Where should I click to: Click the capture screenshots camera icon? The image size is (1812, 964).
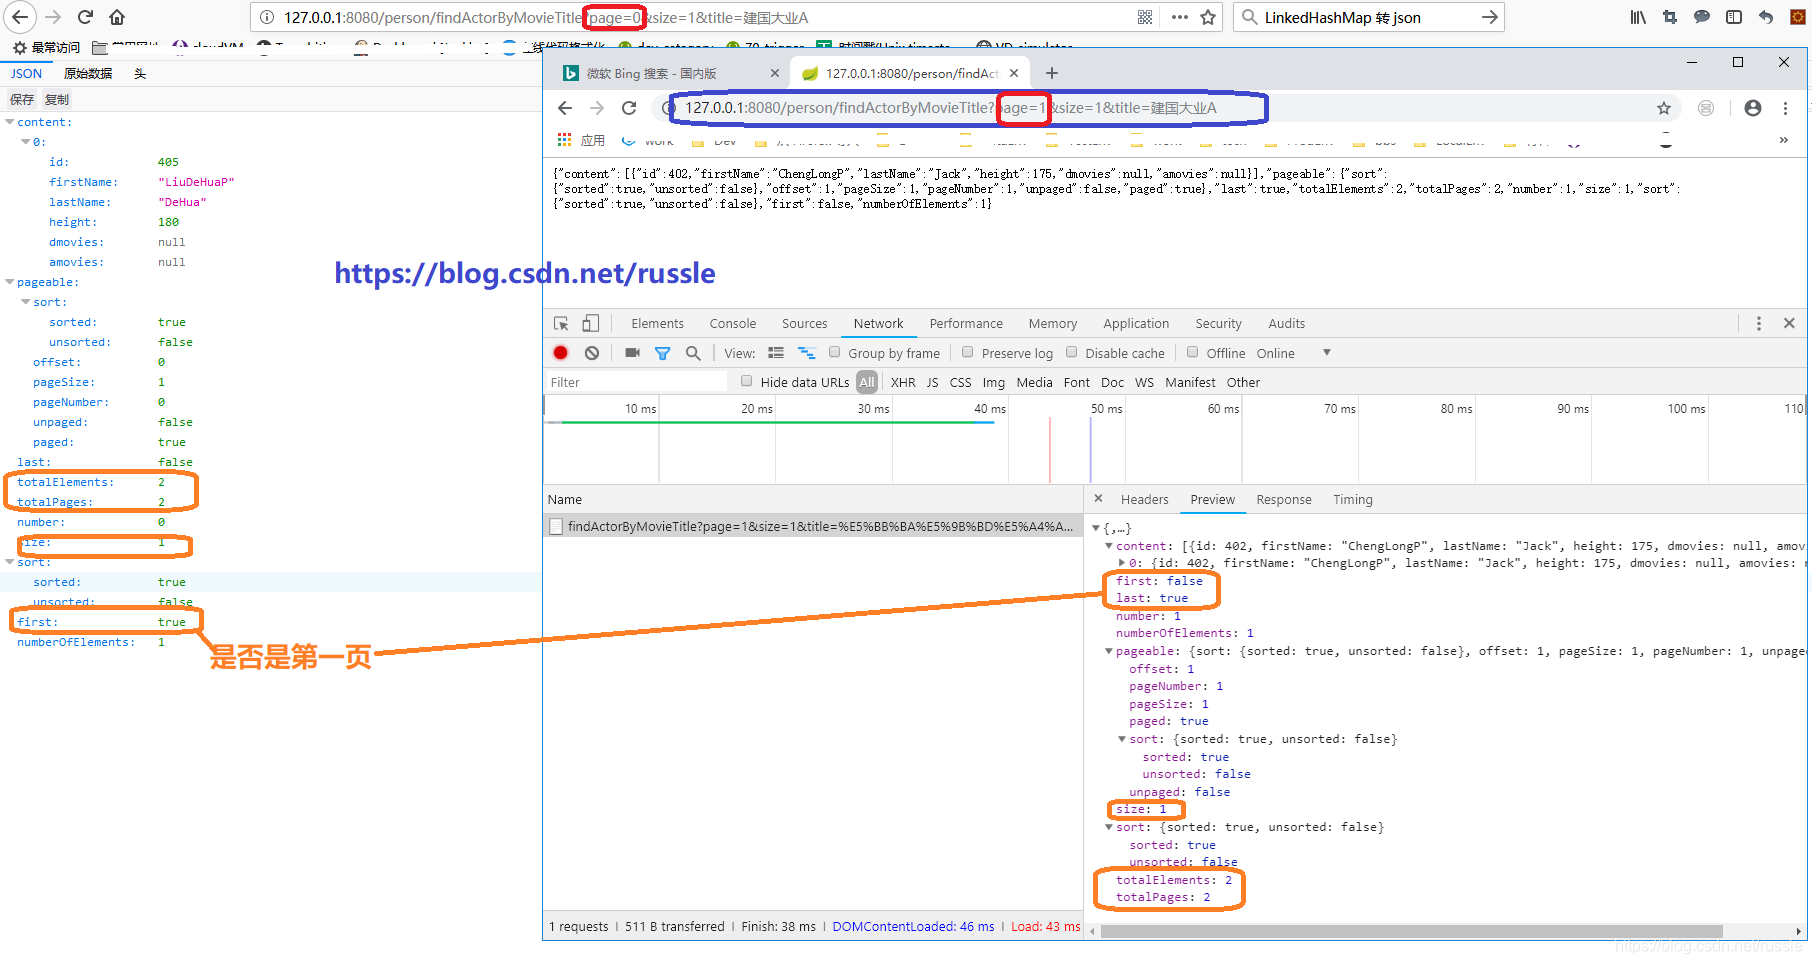click(632, 353)
